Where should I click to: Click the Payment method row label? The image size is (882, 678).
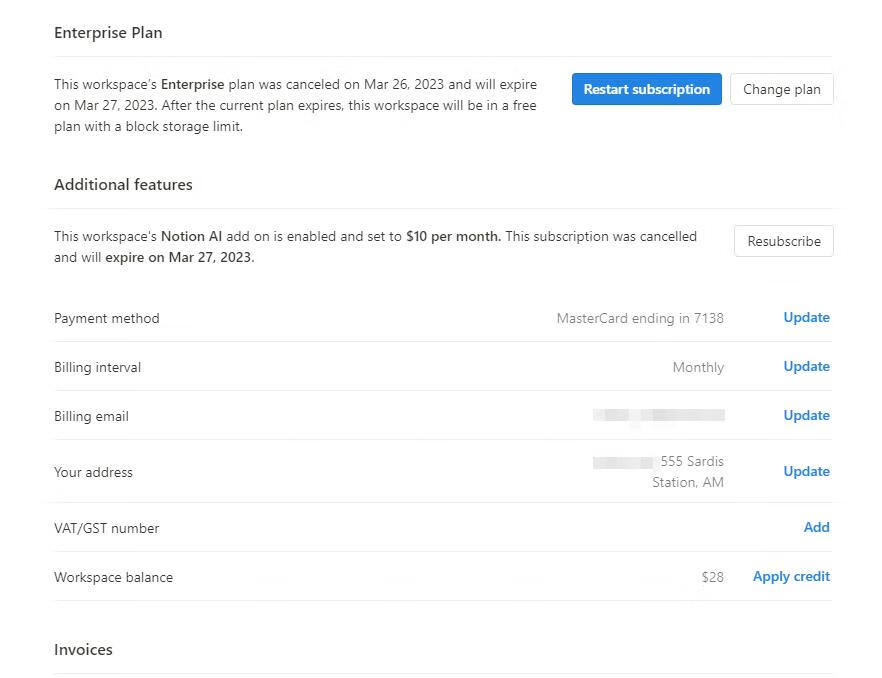pyautogui.click(x=107, y=319)
